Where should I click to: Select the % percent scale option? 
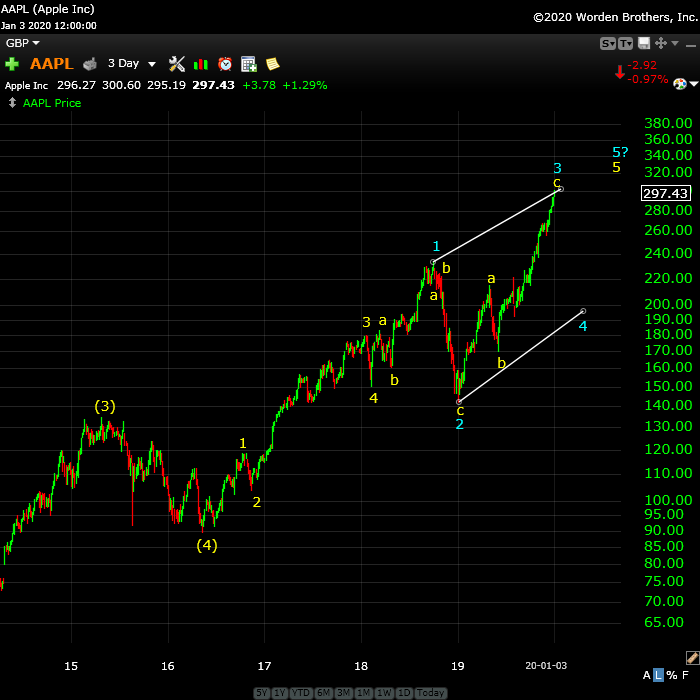672,675
